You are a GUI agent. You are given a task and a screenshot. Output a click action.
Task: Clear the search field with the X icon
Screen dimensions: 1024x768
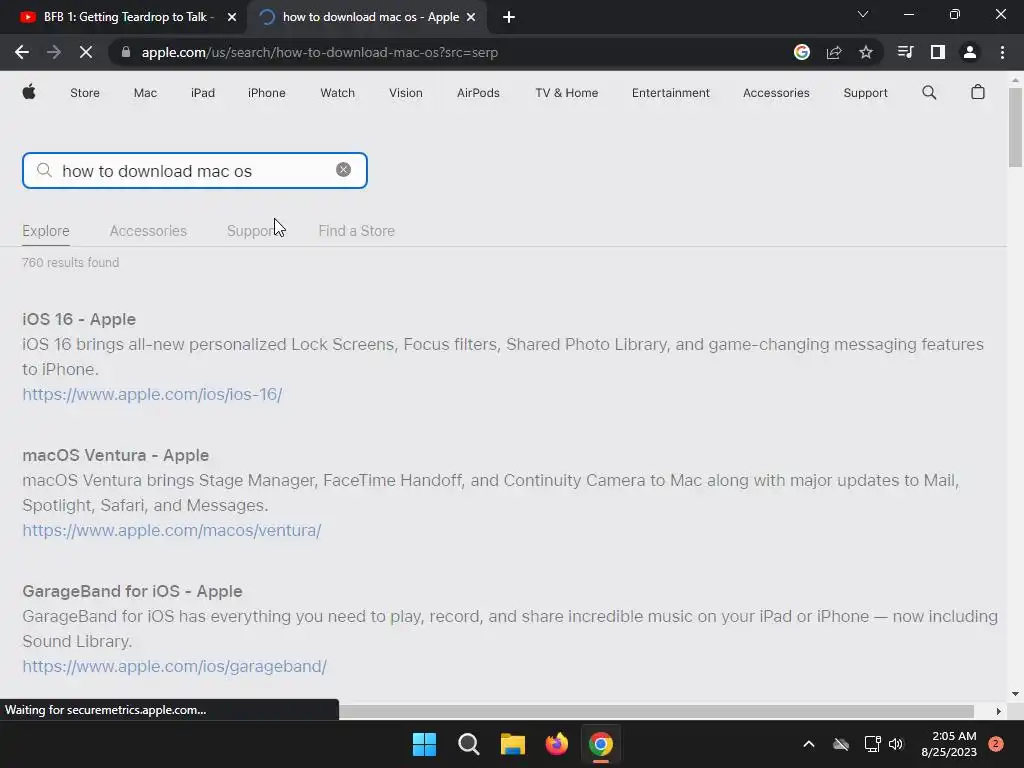coord(344,170)
